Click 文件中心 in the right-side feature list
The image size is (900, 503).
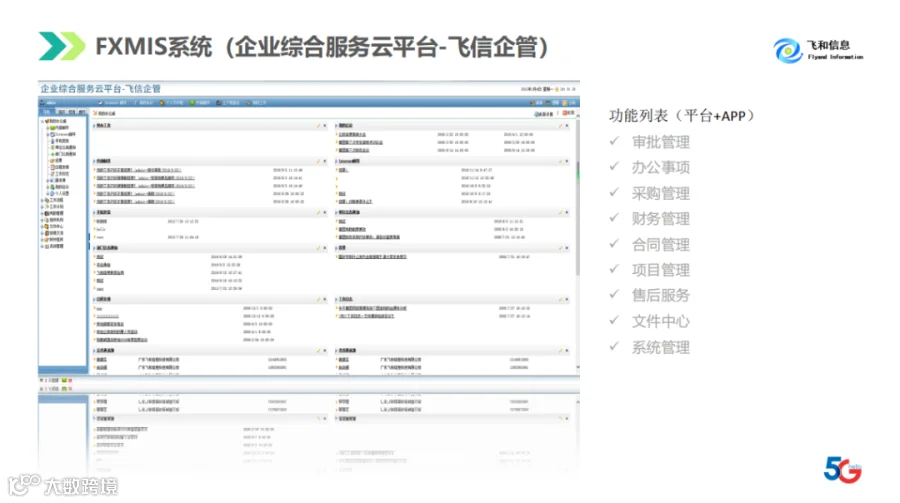click(661, 321)
